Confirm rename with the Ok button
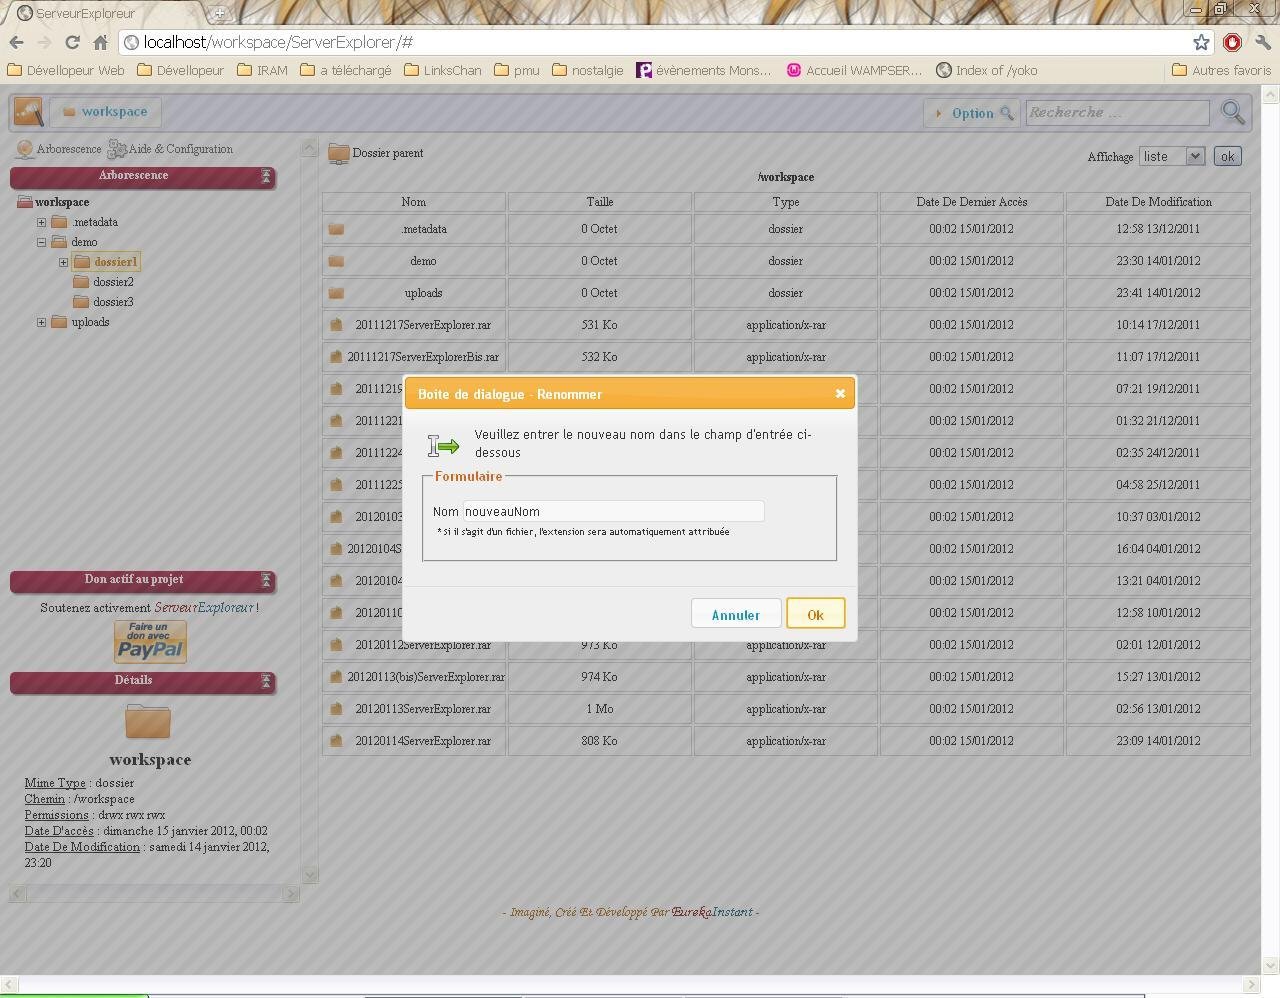The image size is (1280, 998). (815, 613)
